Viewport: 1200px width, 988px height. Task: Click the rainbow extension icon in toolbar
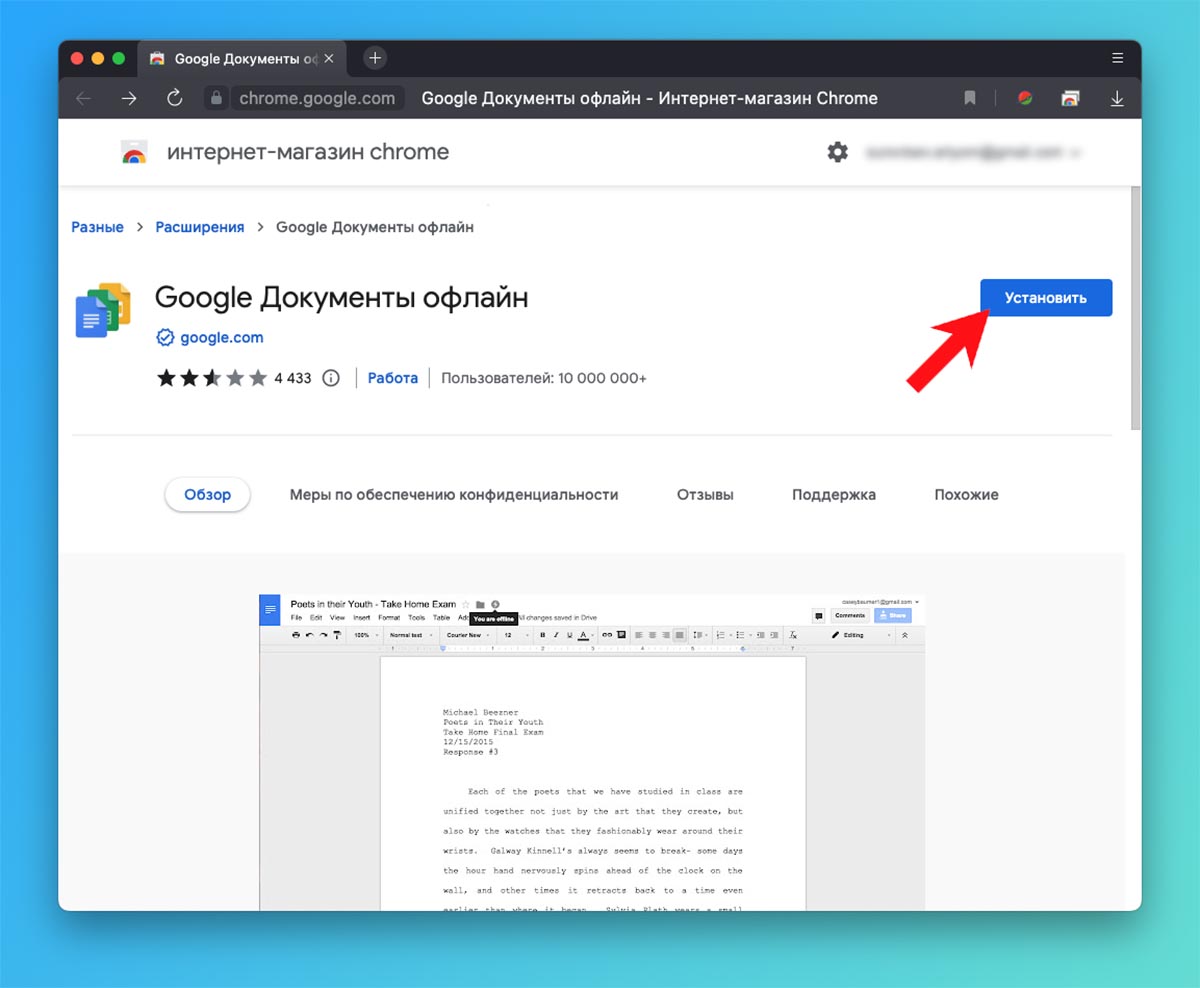tap(1070, 98)
